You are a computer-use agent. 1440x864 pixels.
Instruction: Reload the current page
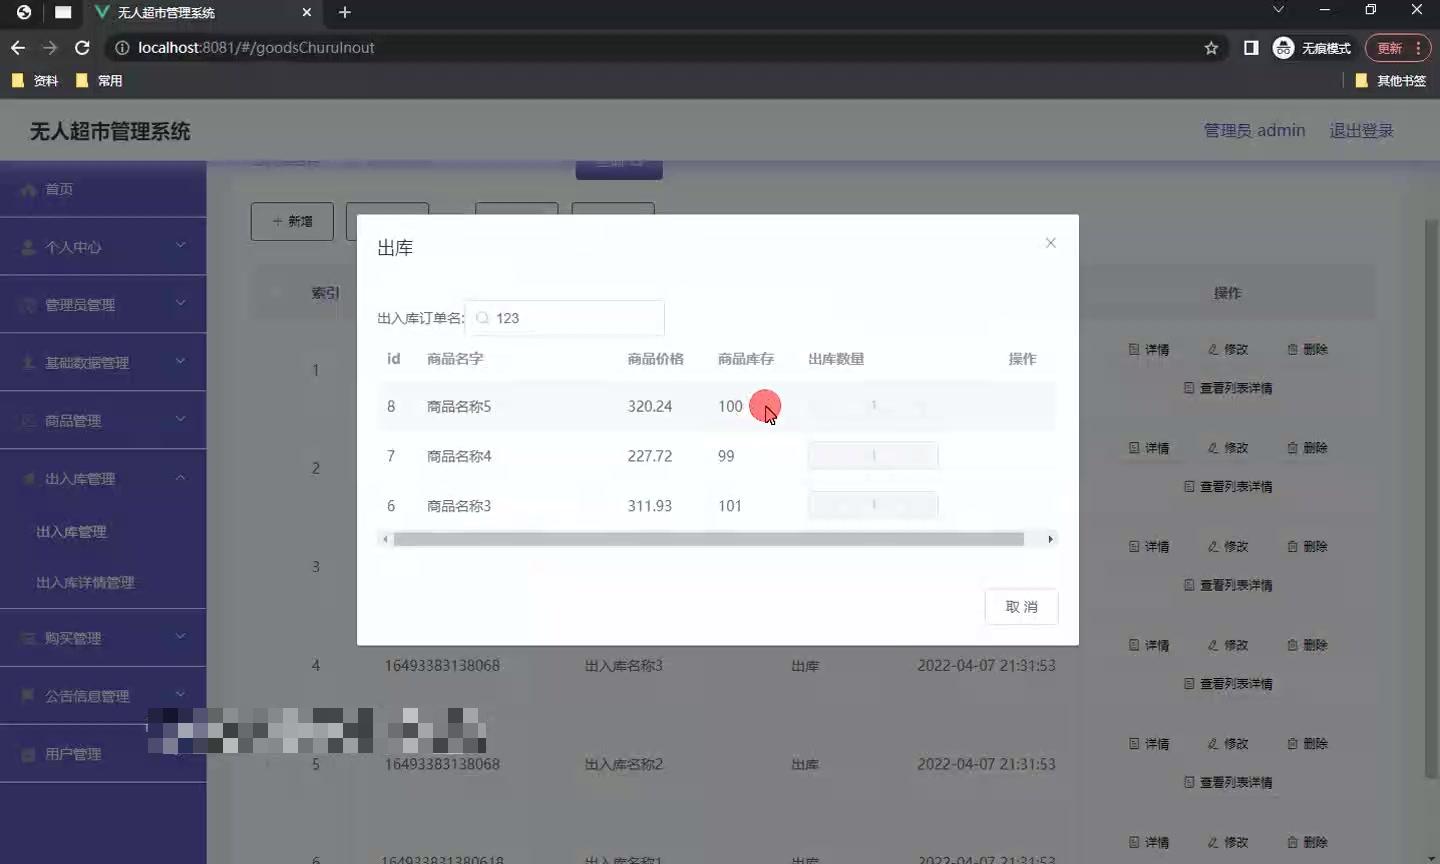[x=82, y=48]
